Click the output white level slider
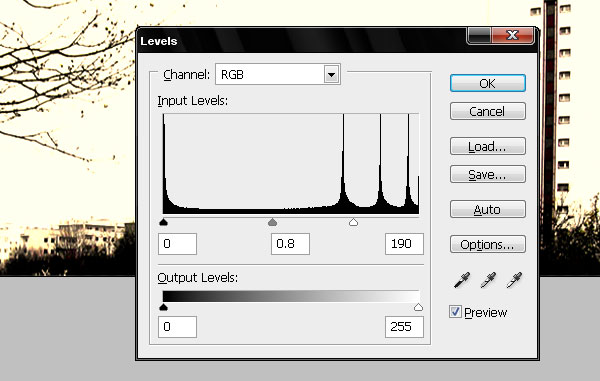Screen dimensions: 600x381 (x=418, y=307)
